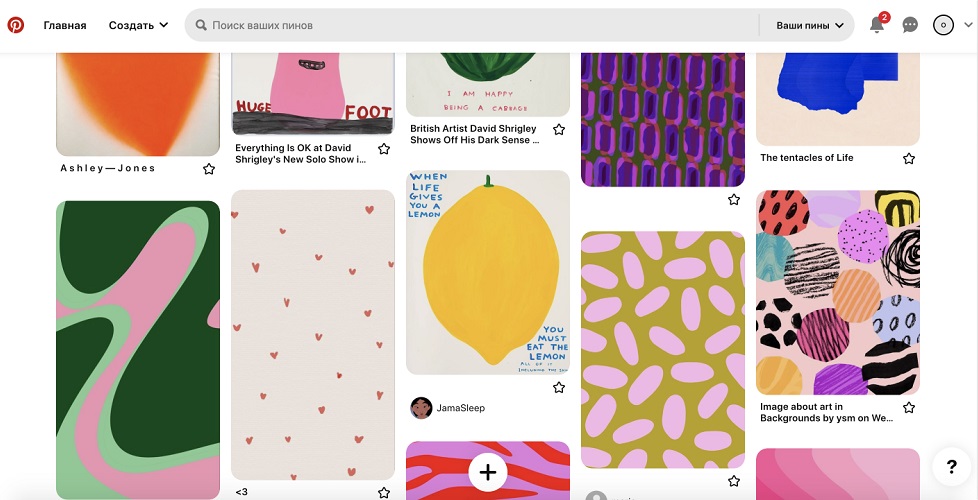Open Everything Is OK at David Shrigley link
This screenshot has width=978, height=500.
click(300, 153)
